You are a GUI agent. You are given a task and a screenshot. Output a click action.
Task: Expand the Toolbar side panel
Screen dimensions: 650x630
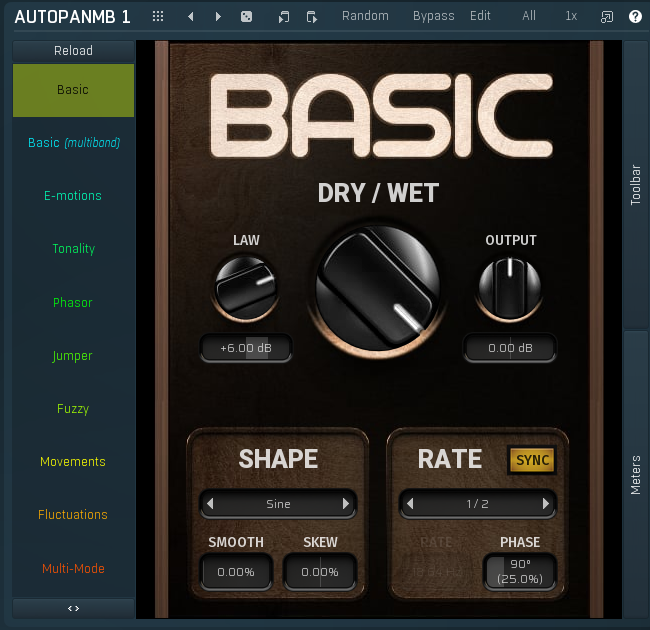coord(636,185)
